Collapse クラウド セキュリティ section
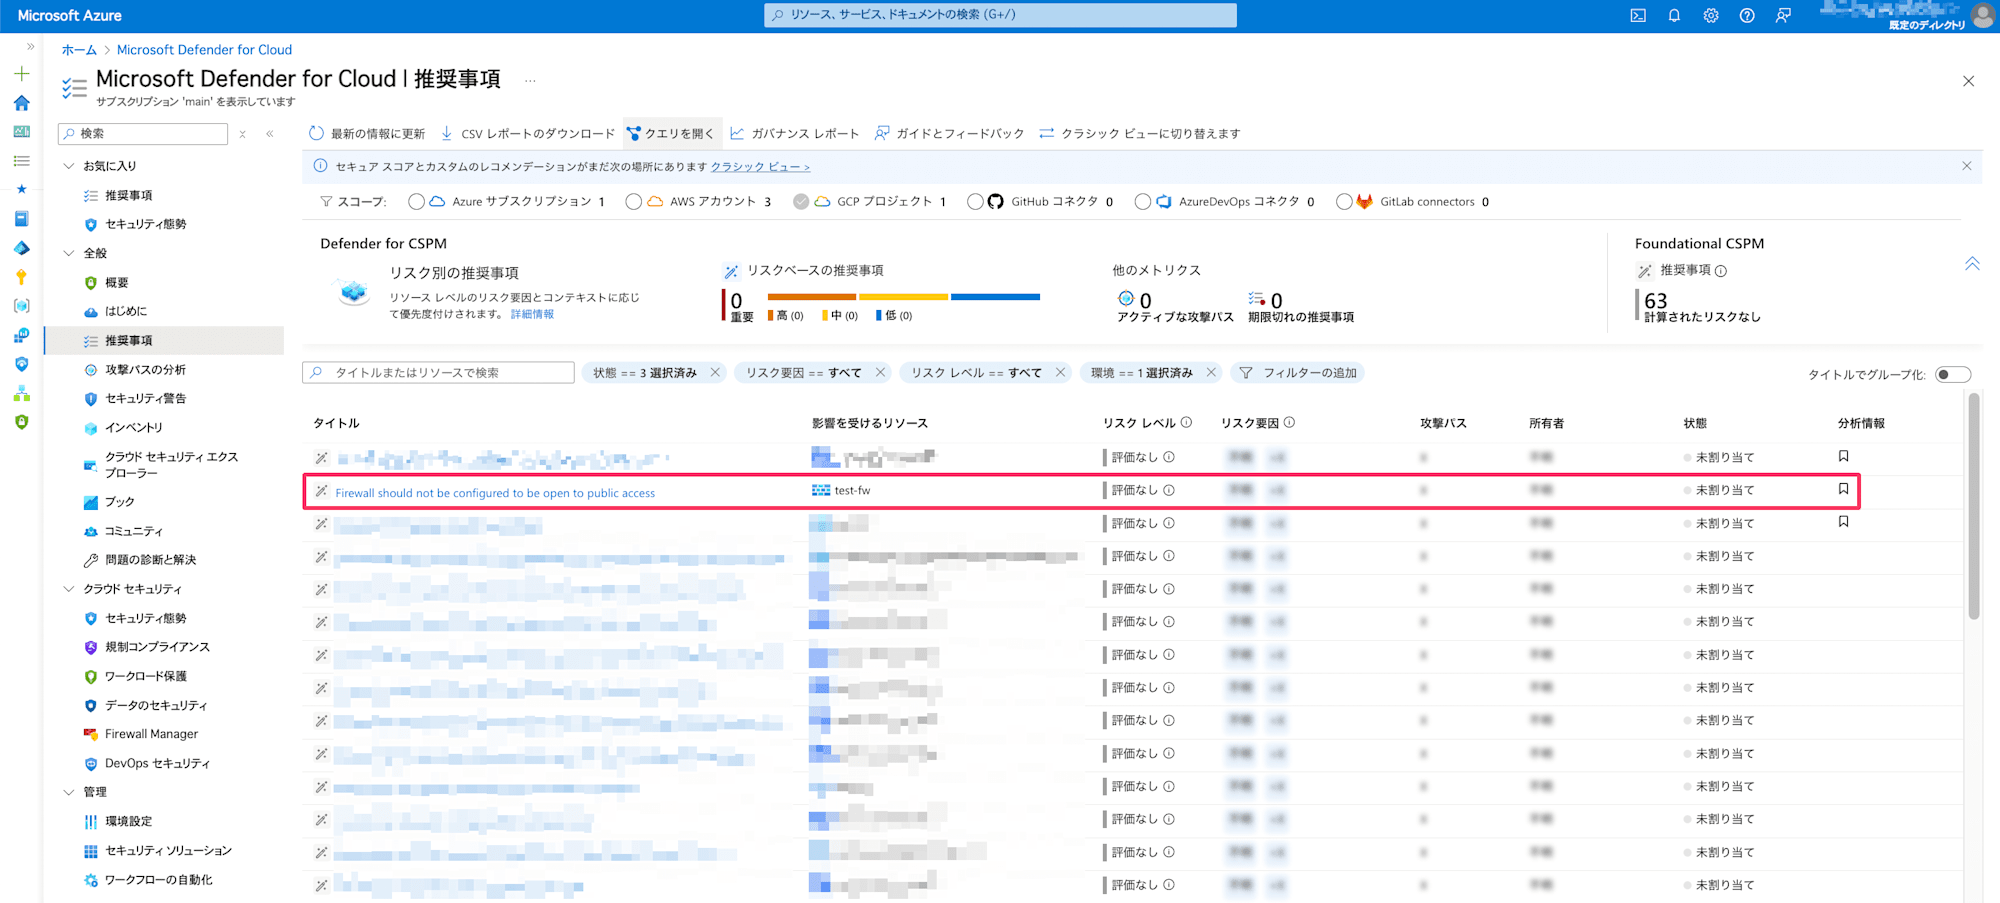 pyautogui.click(x=69, y=588)
